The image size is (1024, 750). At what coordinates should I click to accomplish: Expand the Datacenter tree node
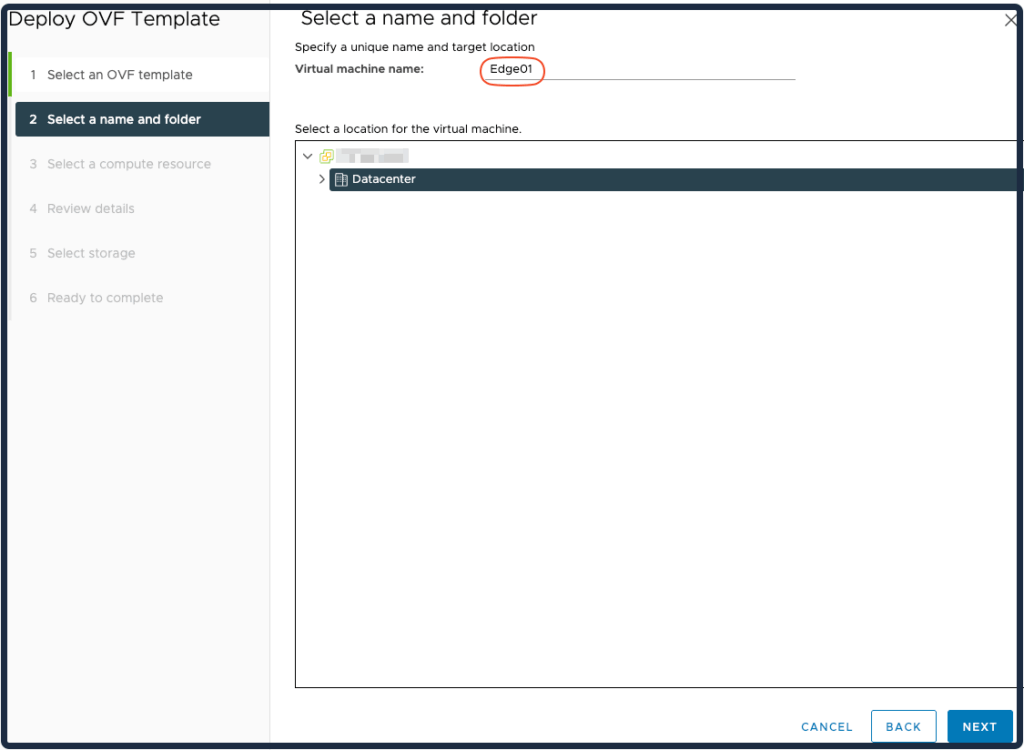tap(321, 179)
